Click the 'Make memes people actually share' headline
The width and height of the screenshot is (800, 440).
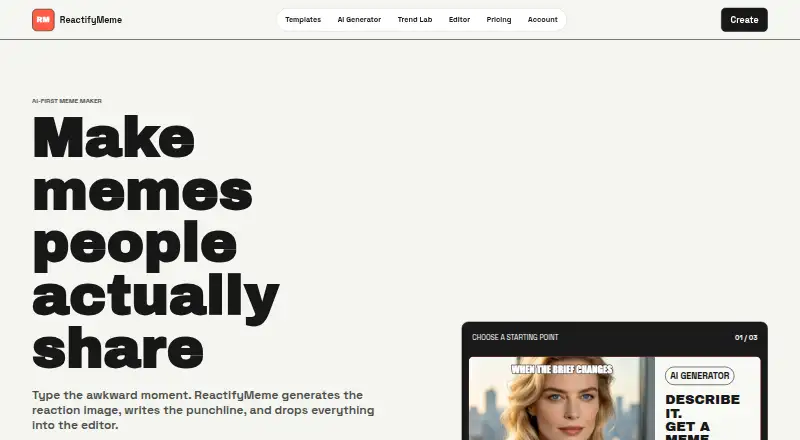[x=156, y=242]
